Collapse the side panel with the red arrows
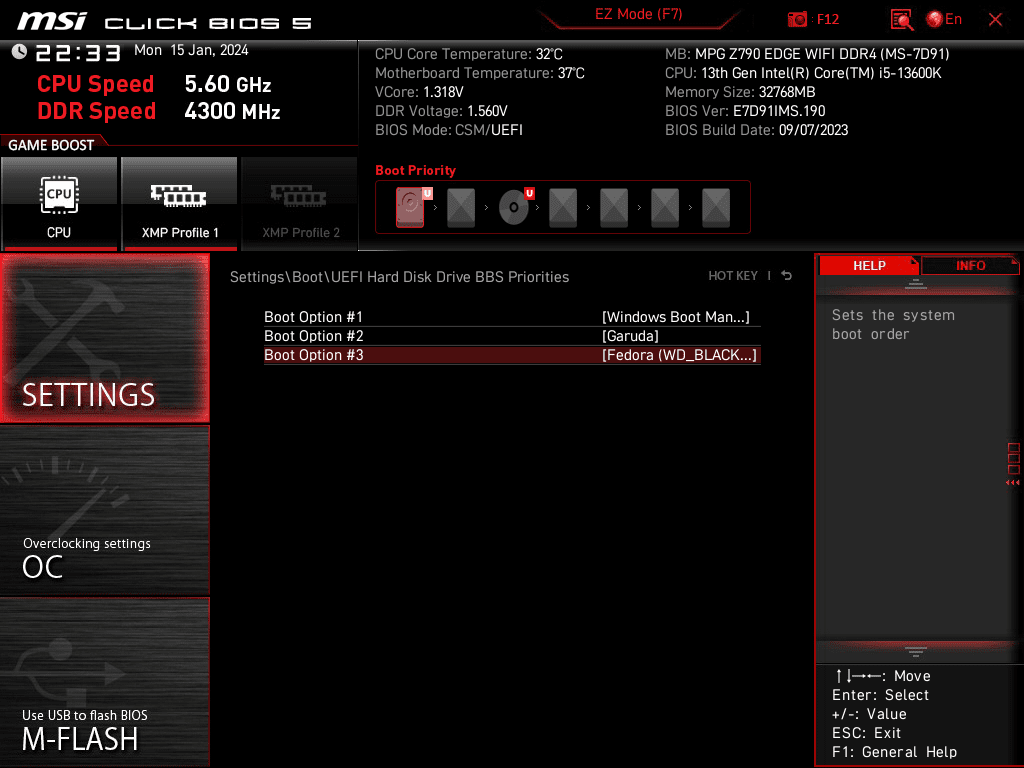The height and width of the screenshot is (768, 1024). [x=1012, y=483]
